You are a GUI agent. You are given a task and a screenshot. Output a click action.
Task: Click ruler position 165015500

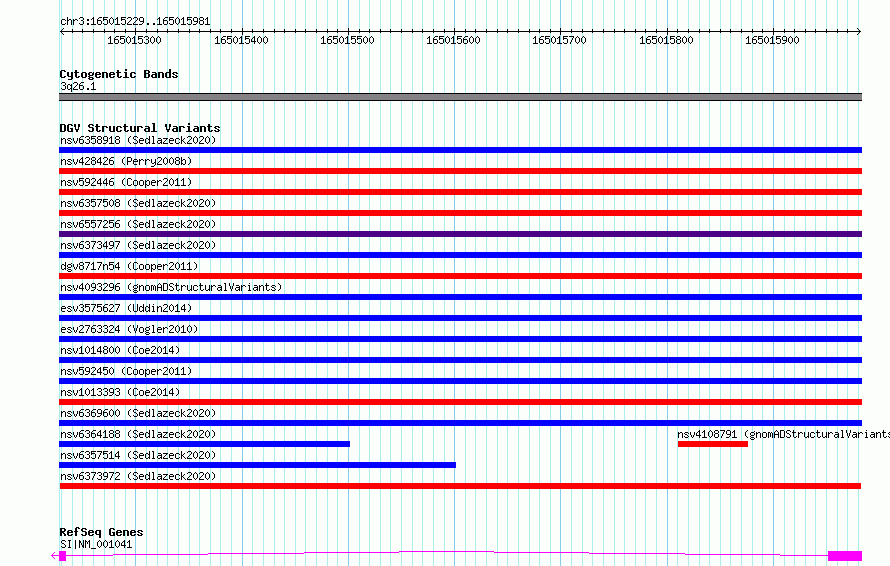coord(347,40)
